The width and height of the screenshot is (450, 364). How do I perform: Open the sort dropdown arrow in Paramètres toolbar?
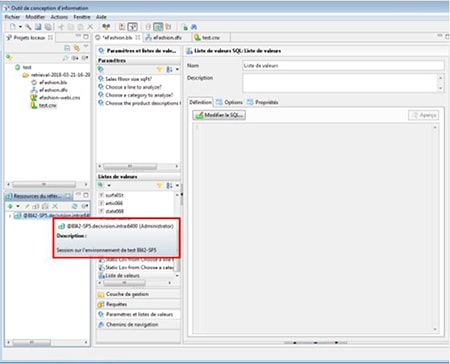pos(177,69)
